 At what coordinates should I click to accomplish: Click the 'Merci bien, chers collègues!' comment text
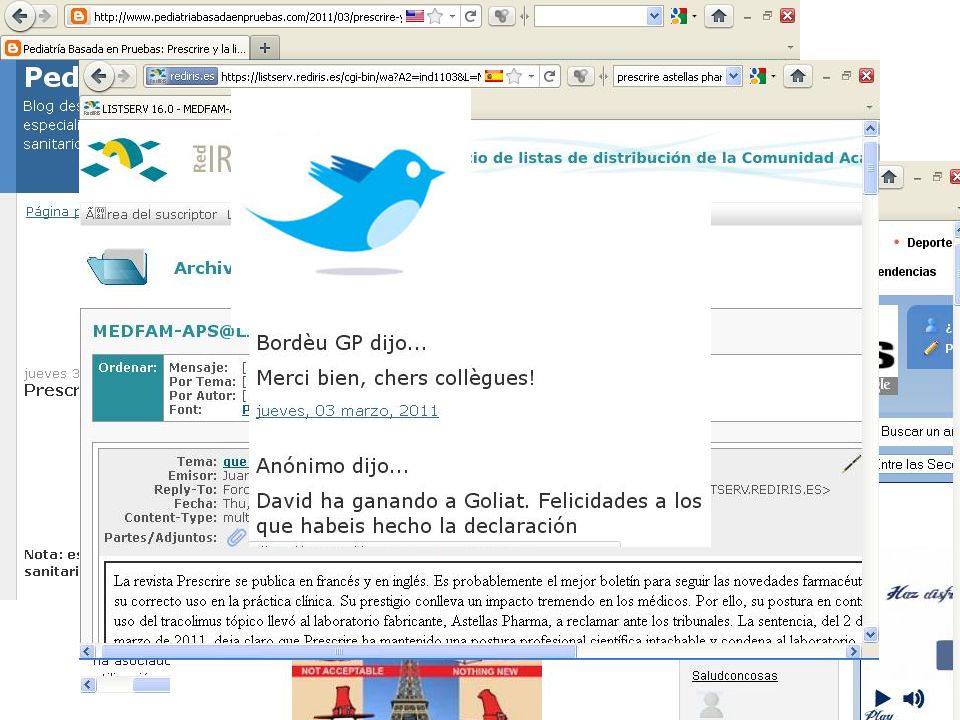[396, 378]
